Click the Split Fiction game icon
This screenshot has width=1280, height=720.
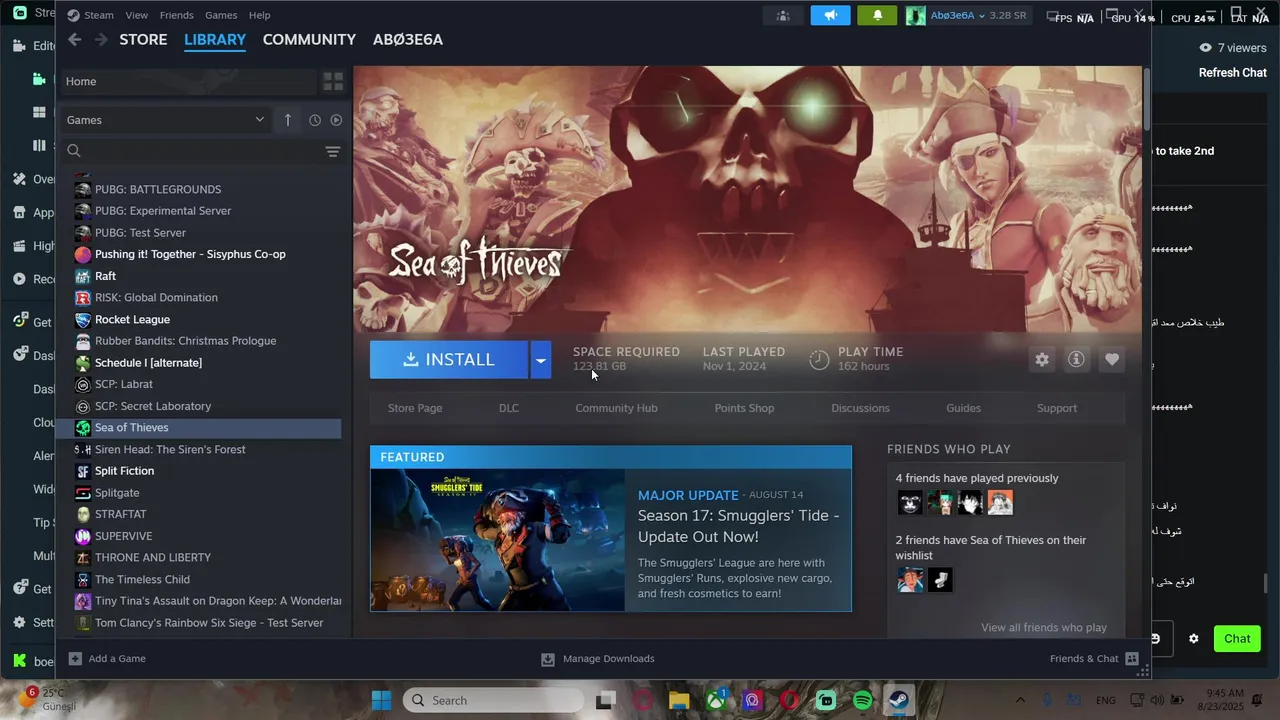click(83, 471)
